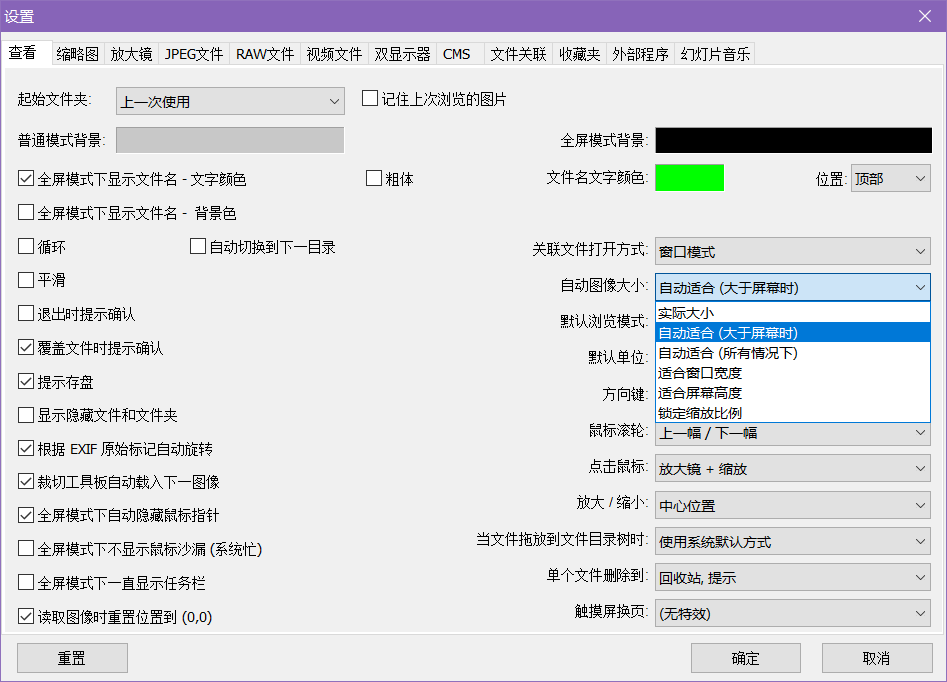Pick 自动适合 (所有情况下) option
Screen dimensions: 947x682
coord(792,353)
